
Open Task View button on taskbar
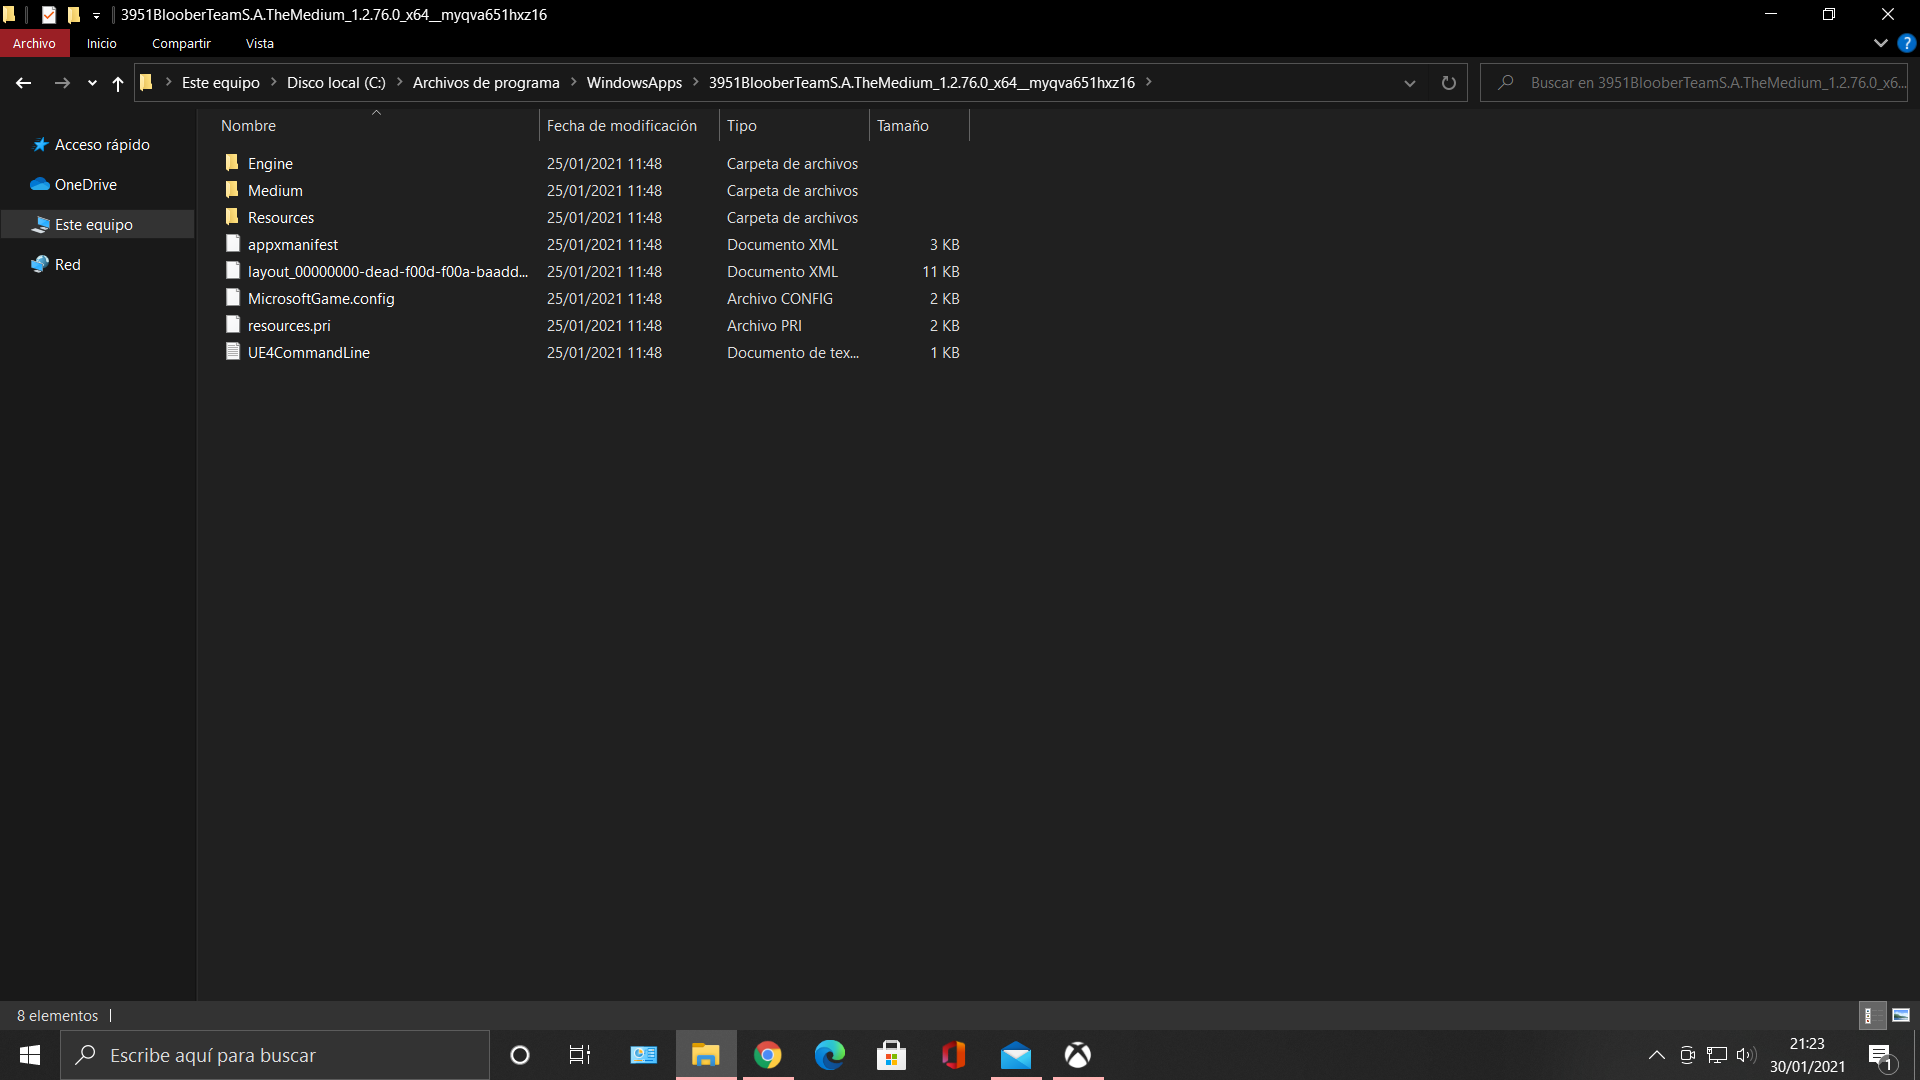click(580, 1055)
